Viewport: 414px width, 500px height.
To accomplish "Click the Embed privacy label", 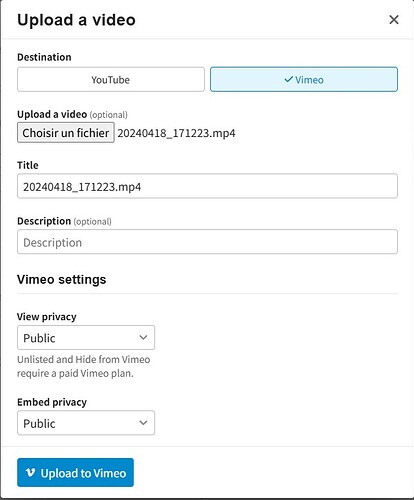I will tap(52, 402).
